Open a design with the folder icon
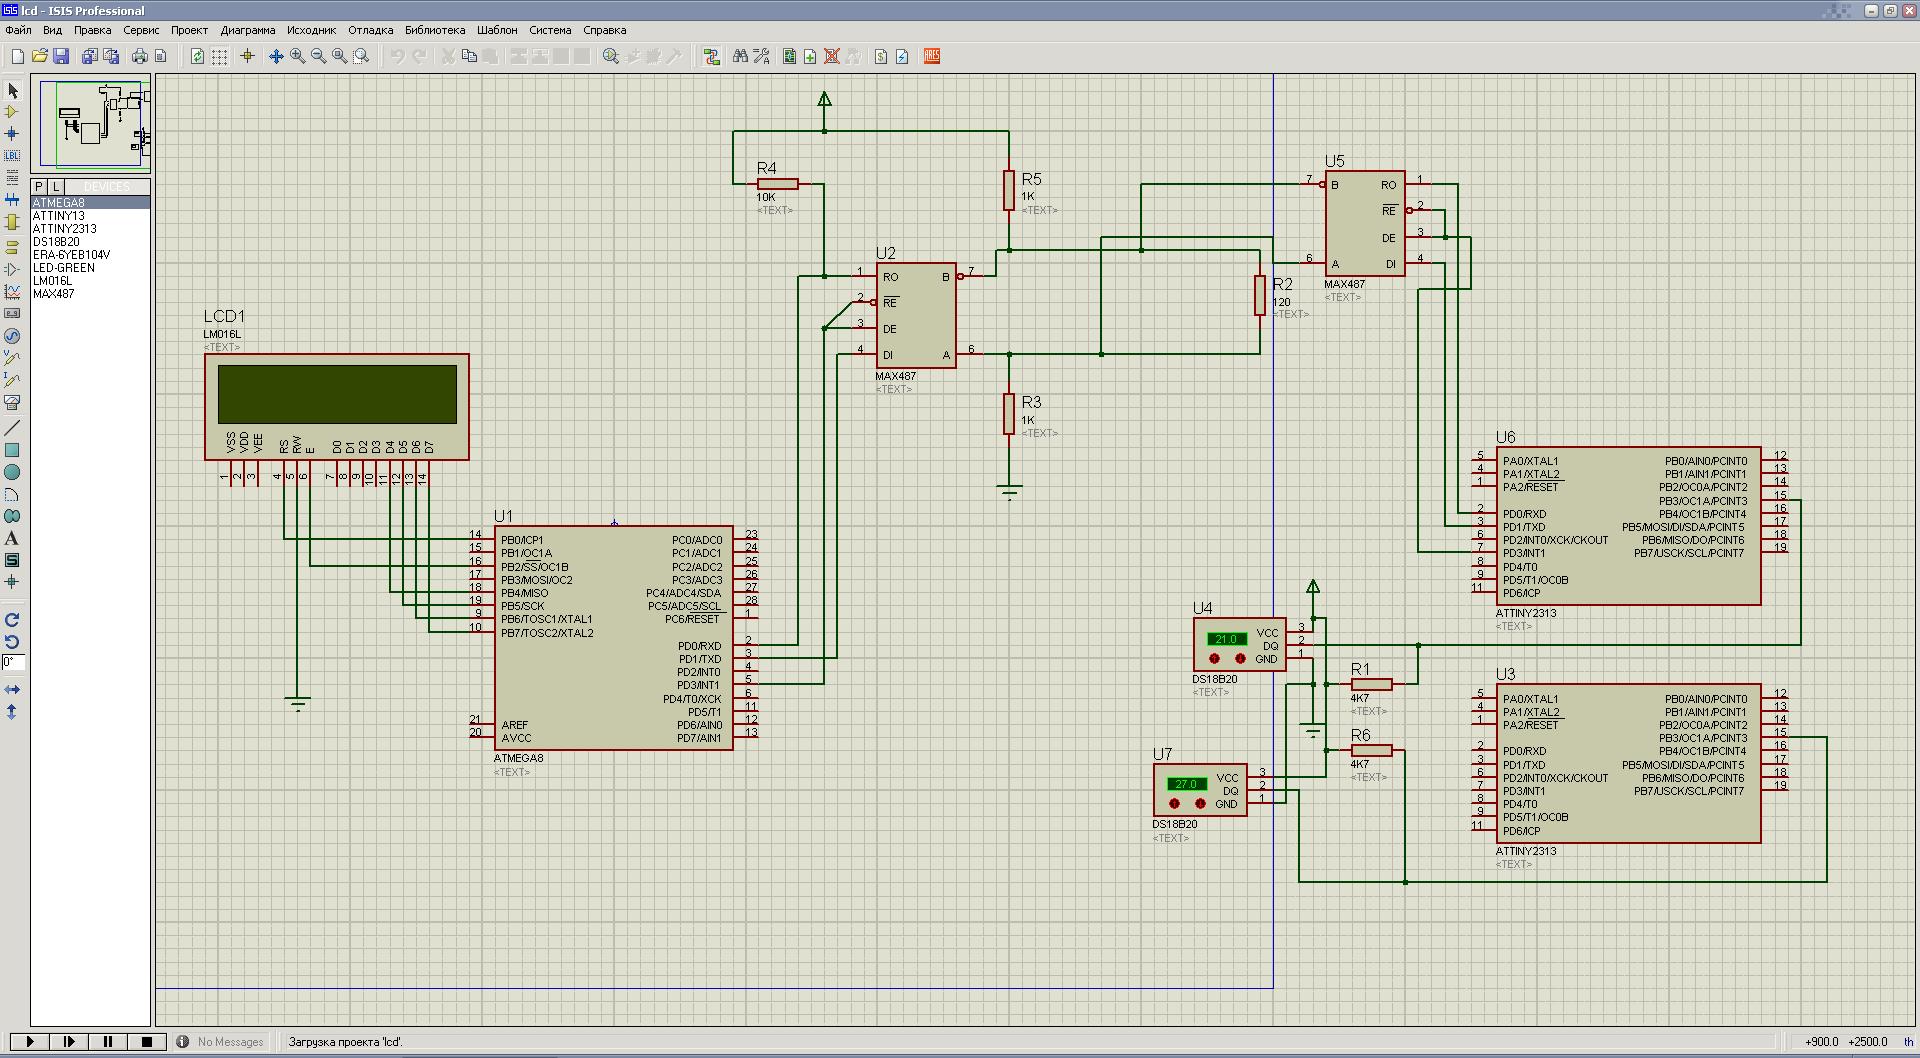 pos(39,57)
